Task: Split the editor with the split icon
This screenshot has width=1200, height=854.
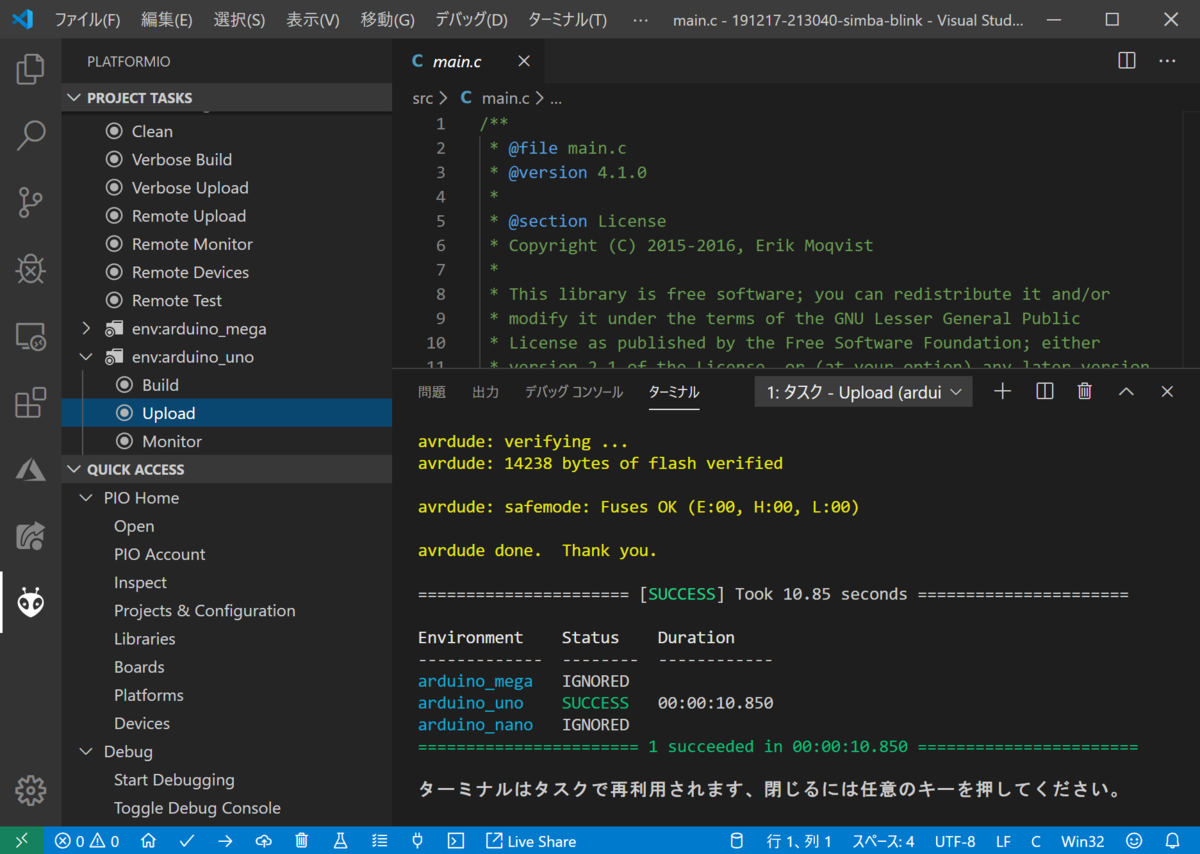Action: (1127, 61)
